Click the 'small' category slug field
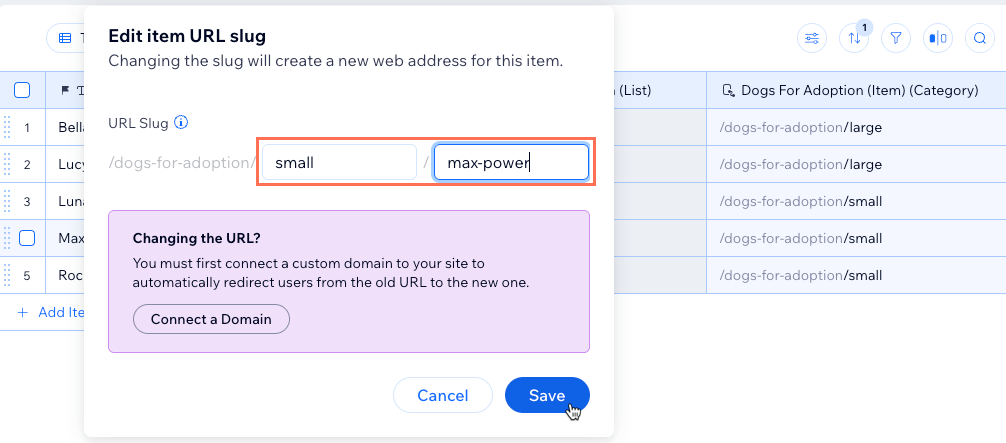1006x443 pixels. pyautogui.click(x=339, y=162)
